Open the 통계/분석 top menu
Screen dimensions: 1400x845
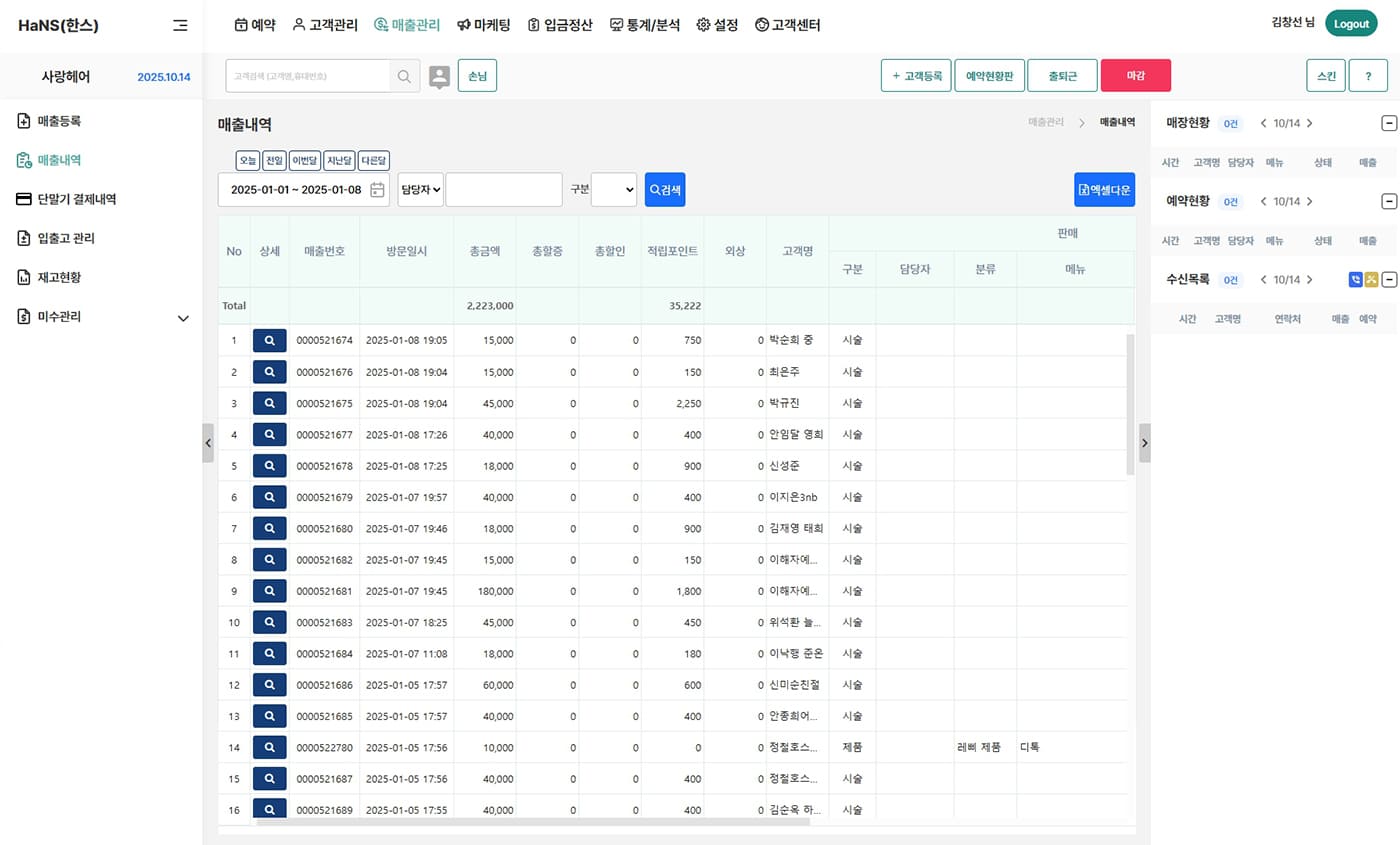644,25
